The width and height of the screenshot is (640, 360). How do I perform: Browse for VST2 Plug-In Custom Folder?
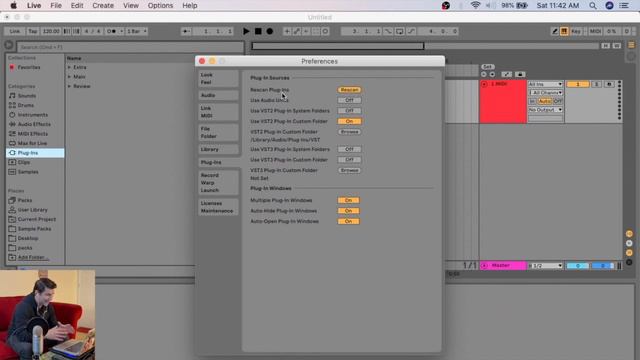click(349, 132)
